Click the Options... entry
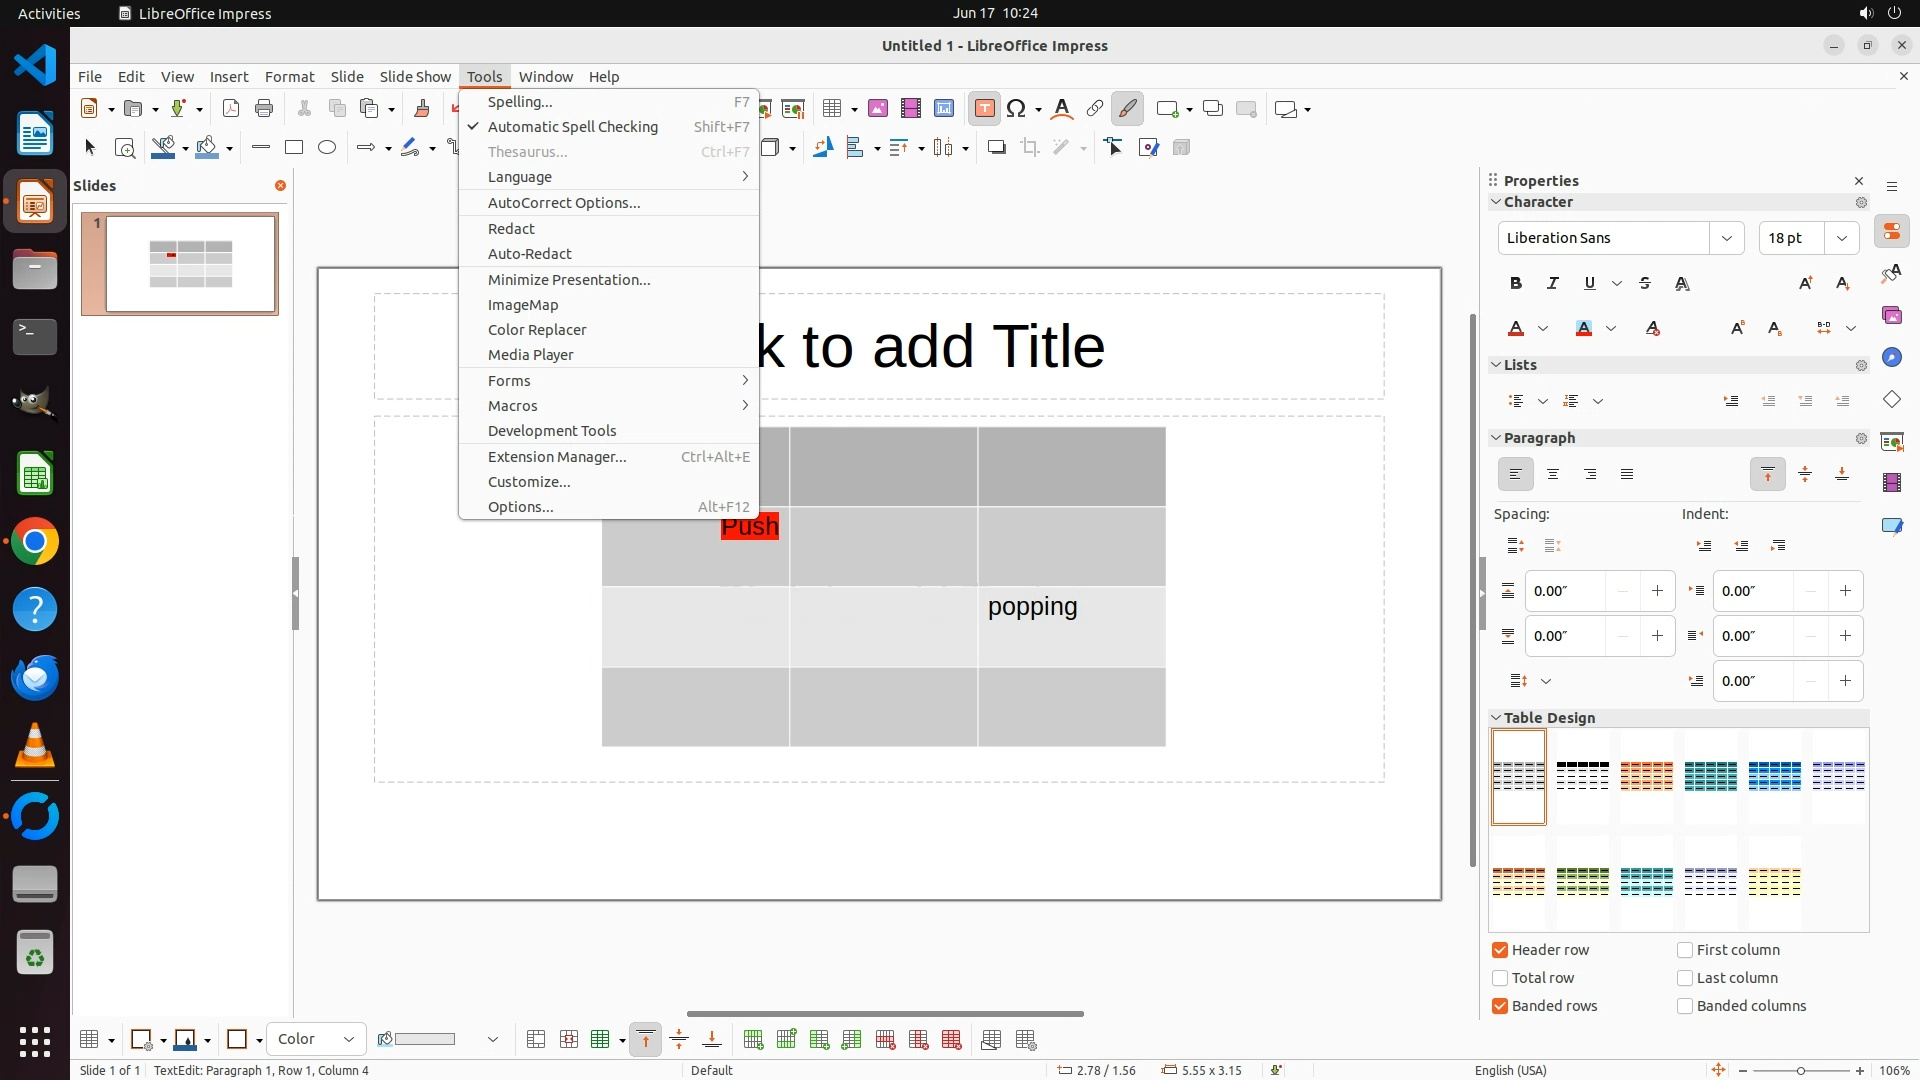The height and width of the screenshot is (1080, 1920). (x=520, y=507)
